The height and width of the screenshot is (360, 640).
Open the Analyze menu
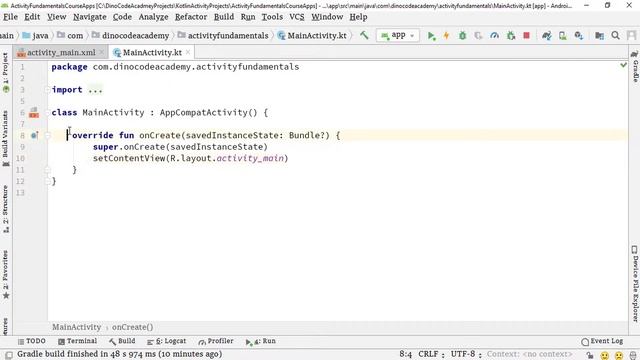pyautogui.click(x=153, y=17)
